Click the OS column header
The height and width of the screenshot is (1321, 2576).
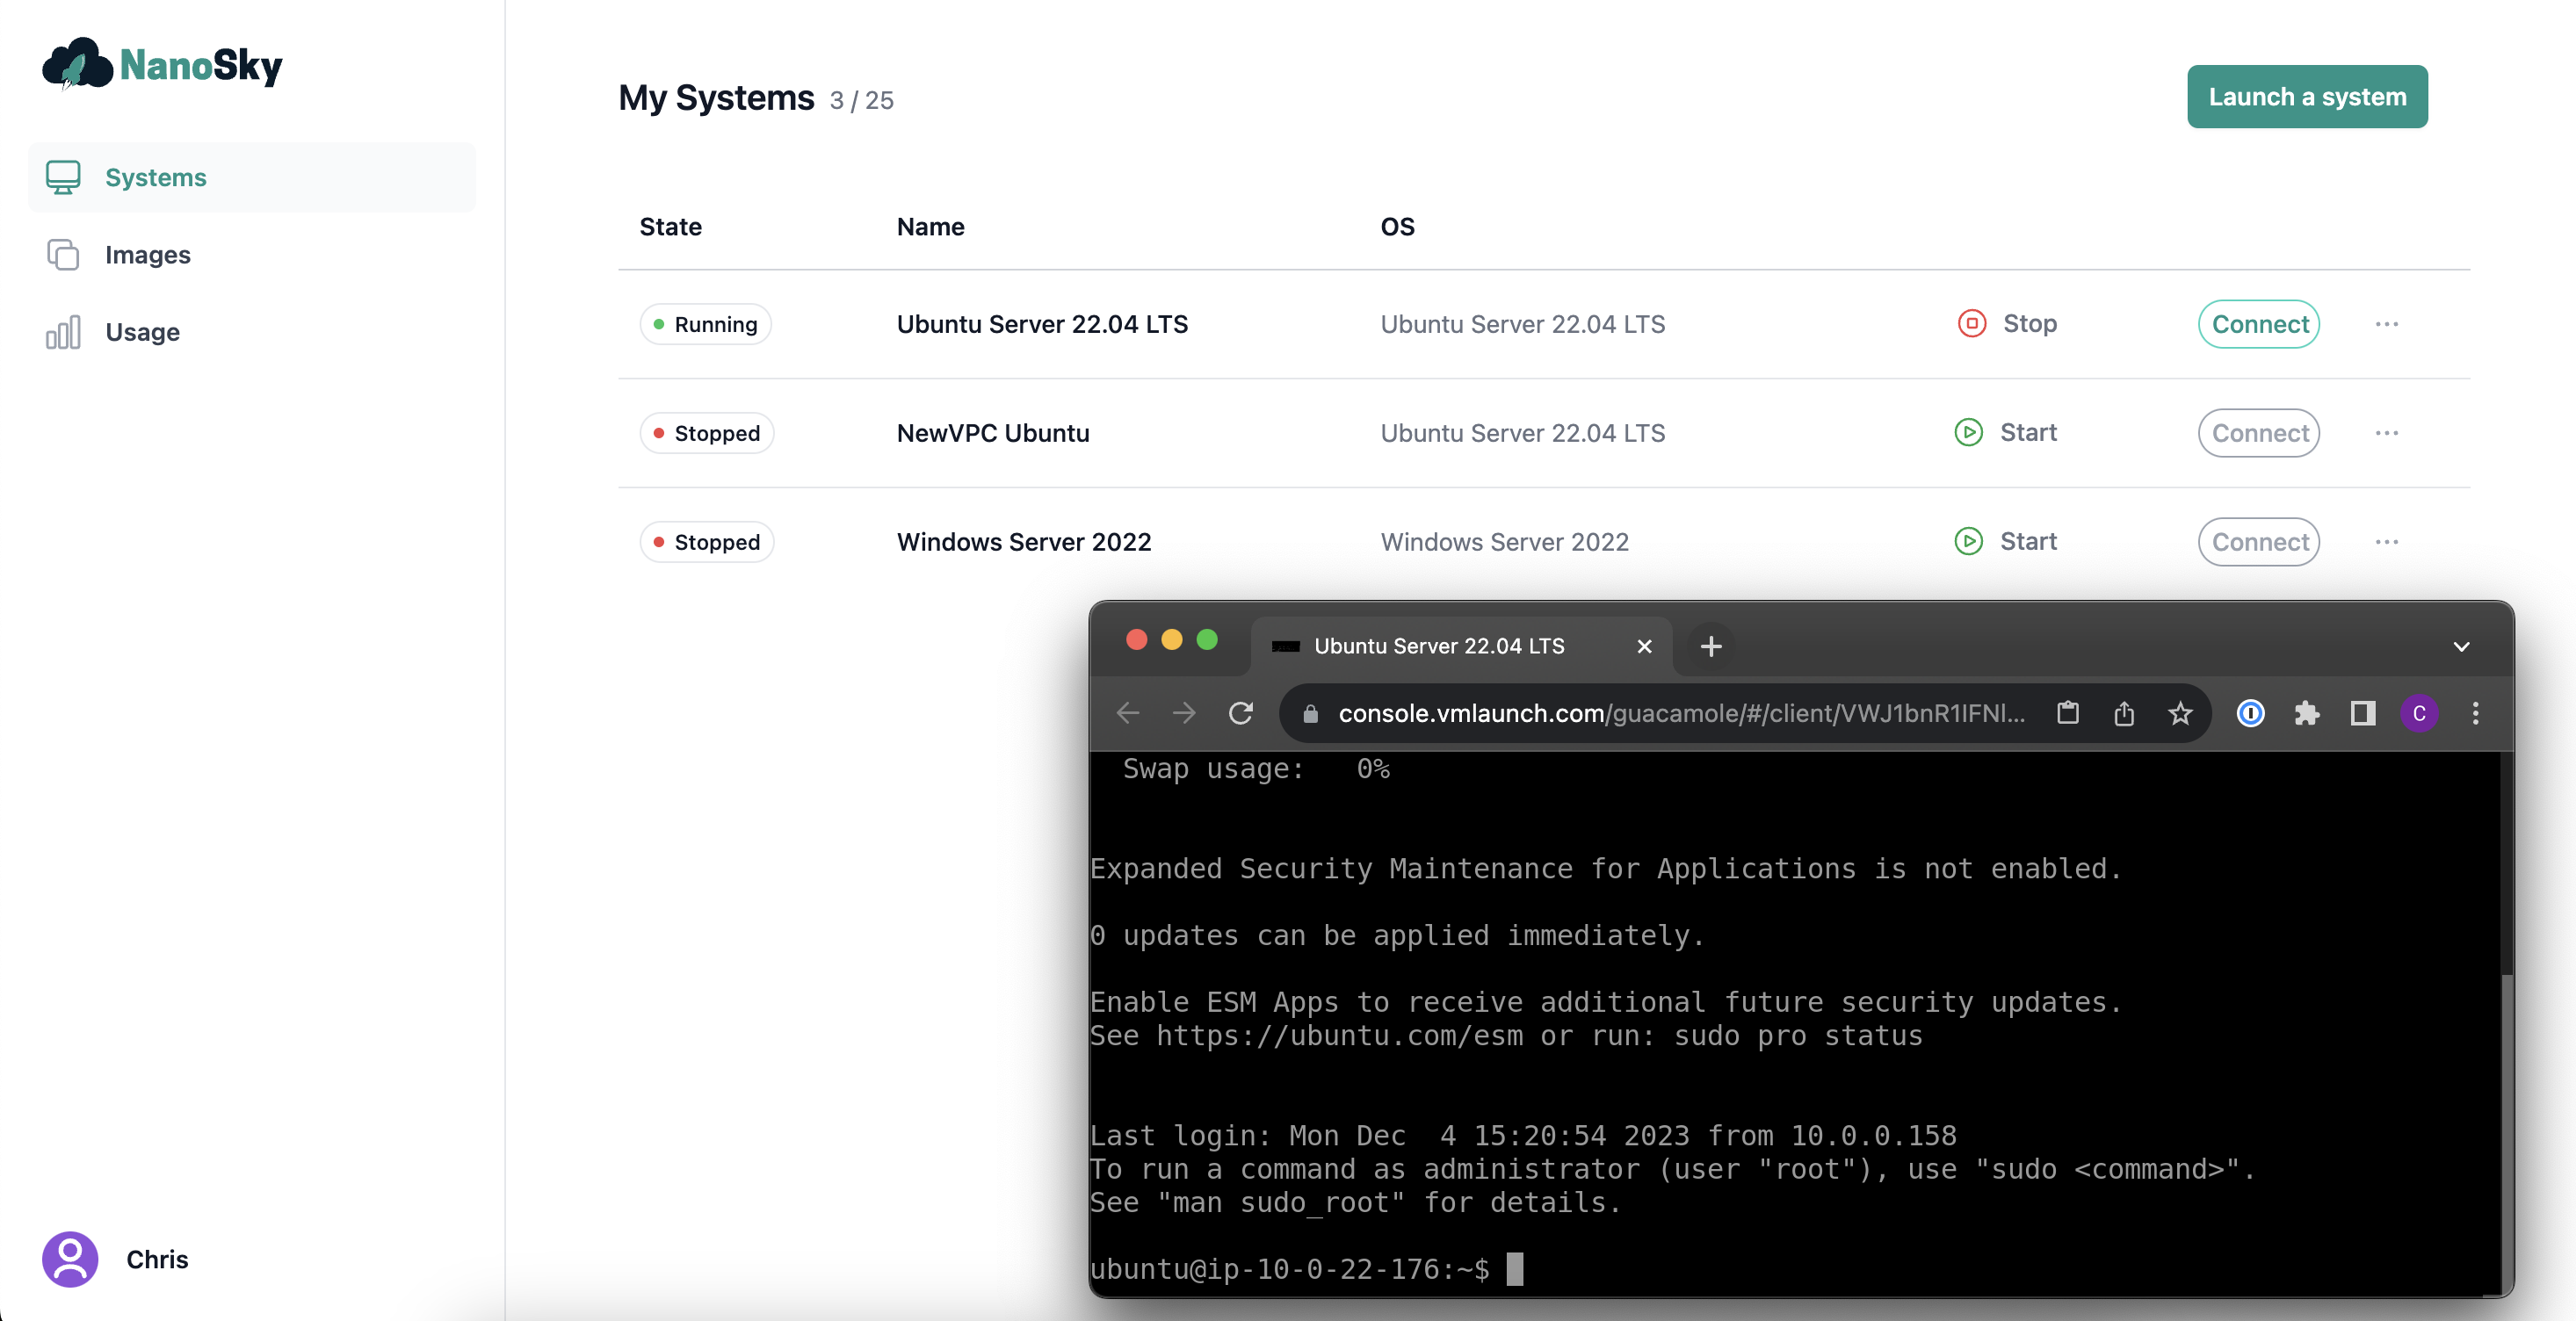1397,227
